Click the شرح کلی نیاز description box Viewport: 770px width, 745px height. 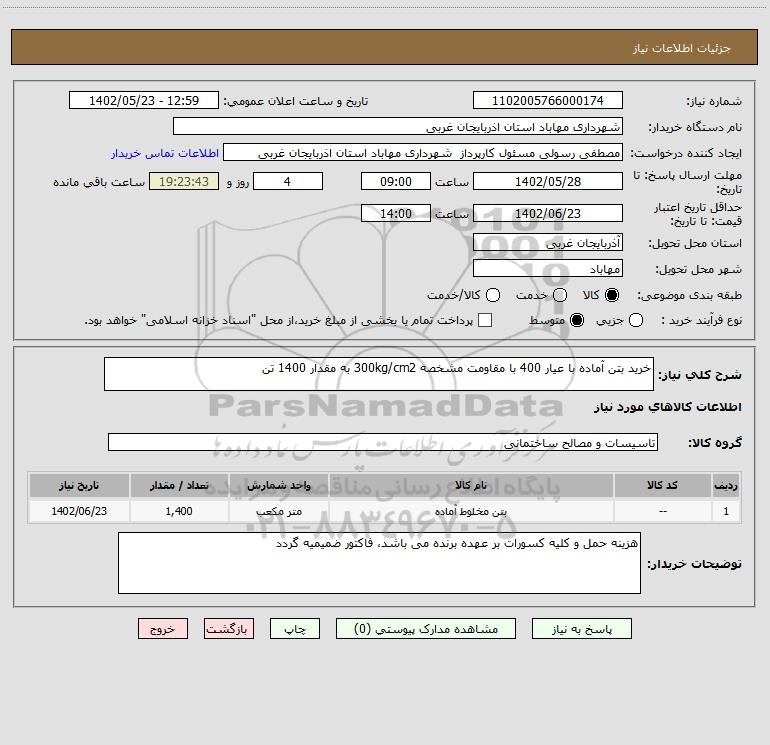pyautogui.click(x=379, y=374)
